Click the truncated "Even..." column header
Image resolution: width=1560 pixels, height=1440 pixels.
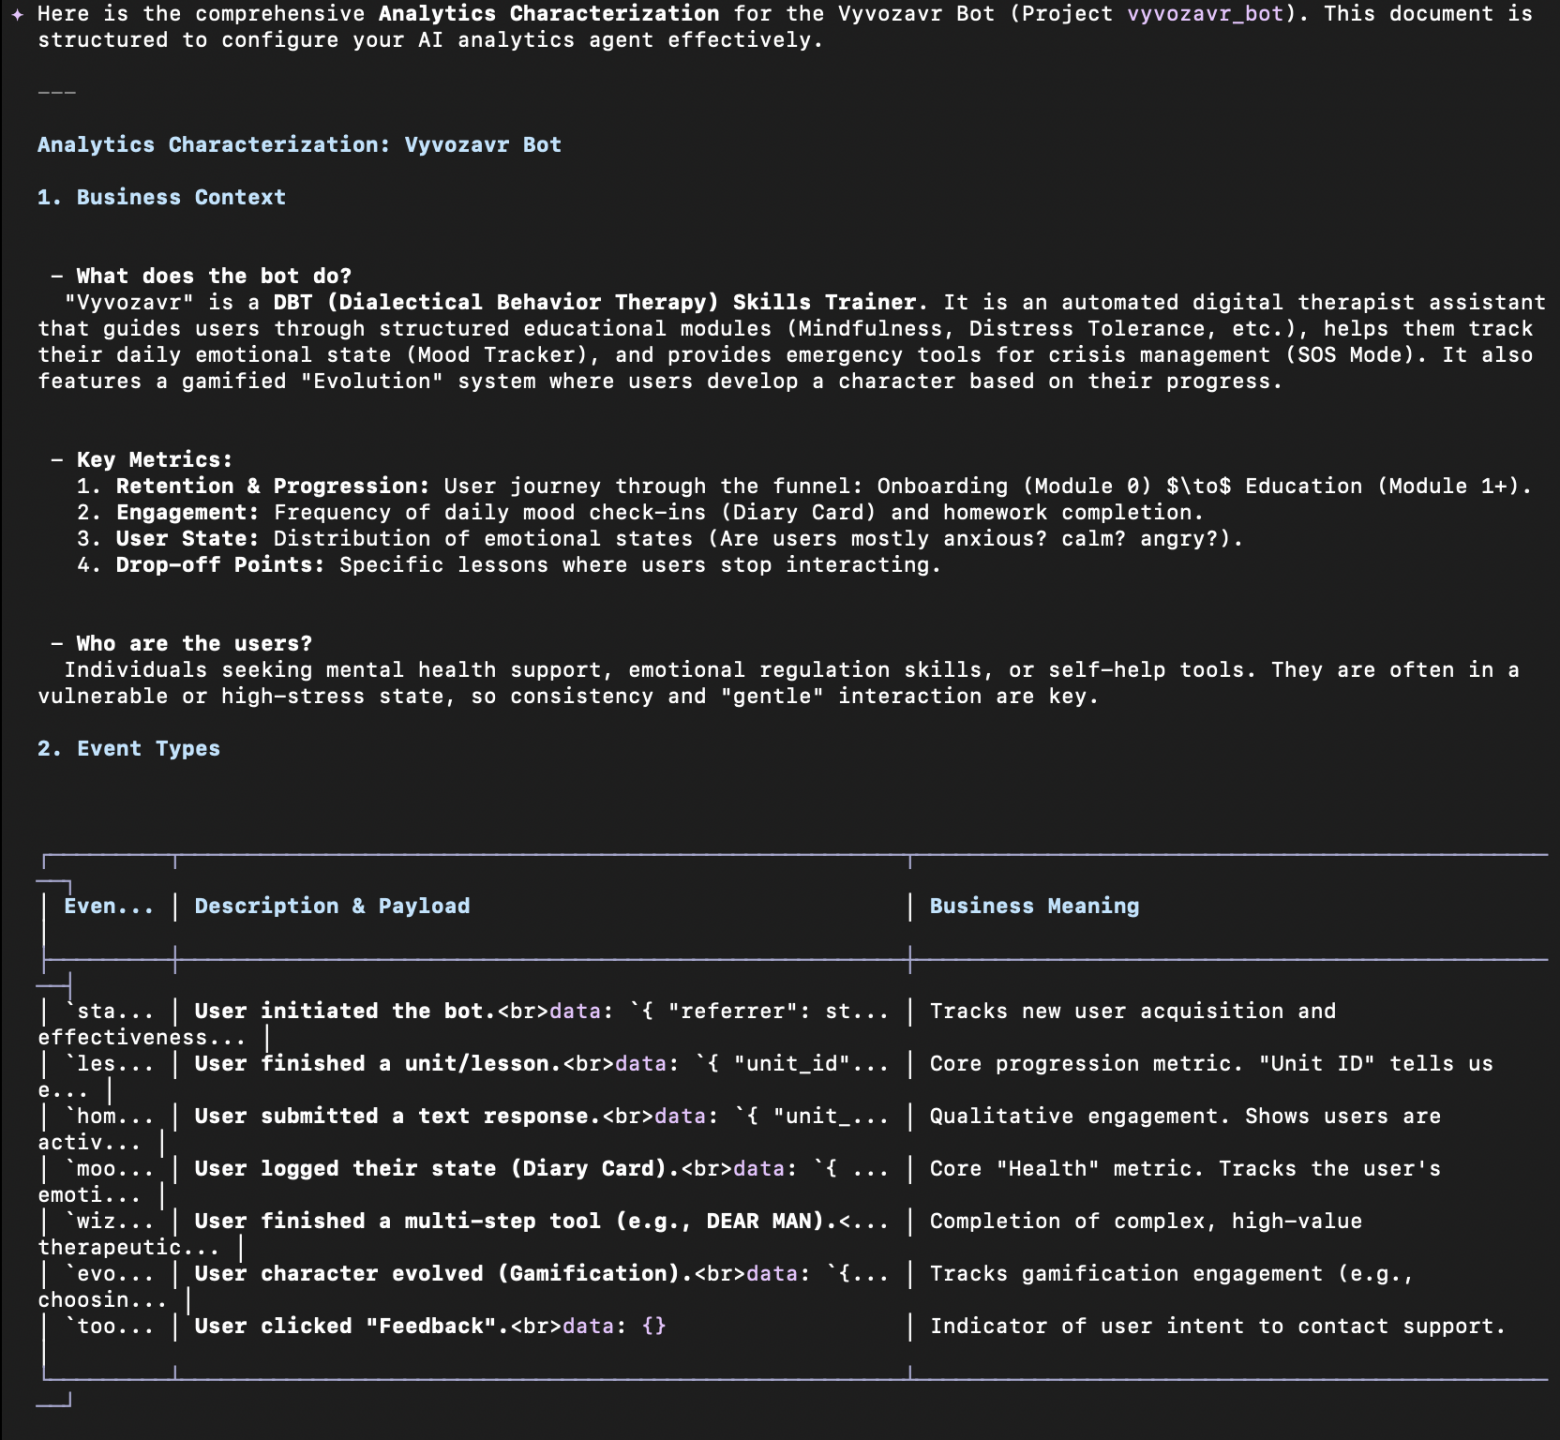tap(108, 906)
